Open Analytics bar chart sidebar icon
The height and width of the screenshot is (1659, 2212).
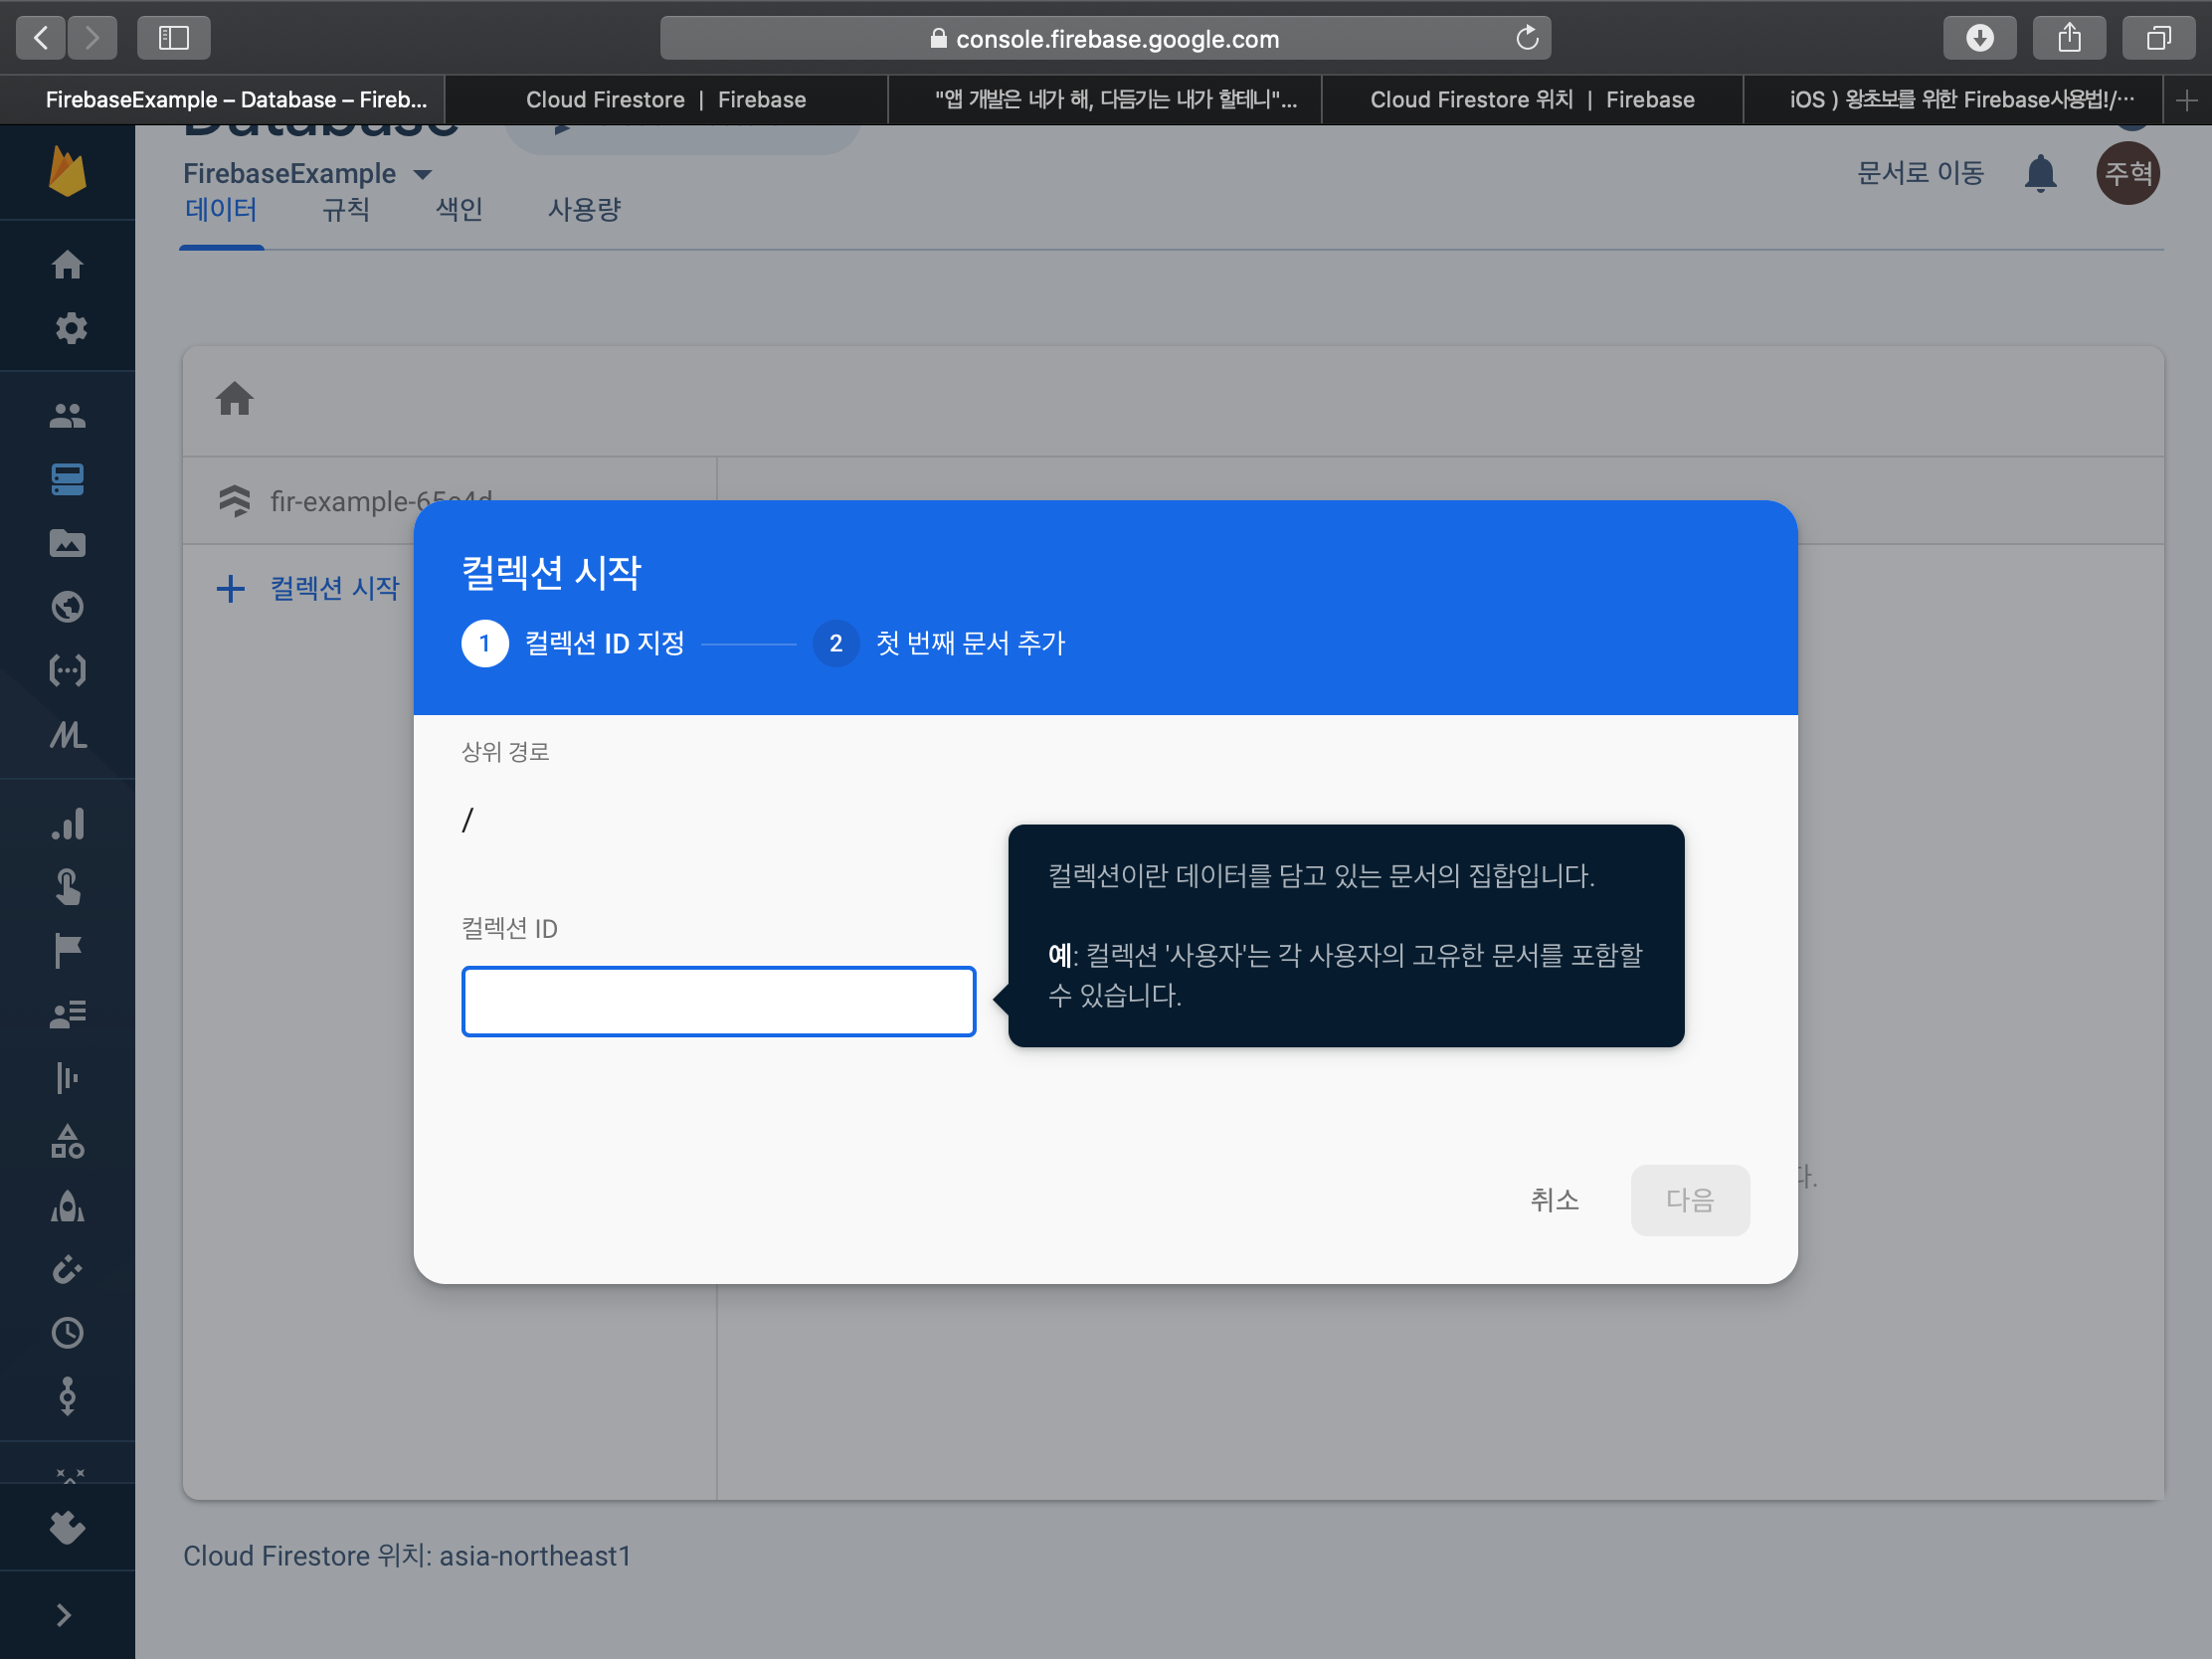pyautogui.click(x=67, y=824)
